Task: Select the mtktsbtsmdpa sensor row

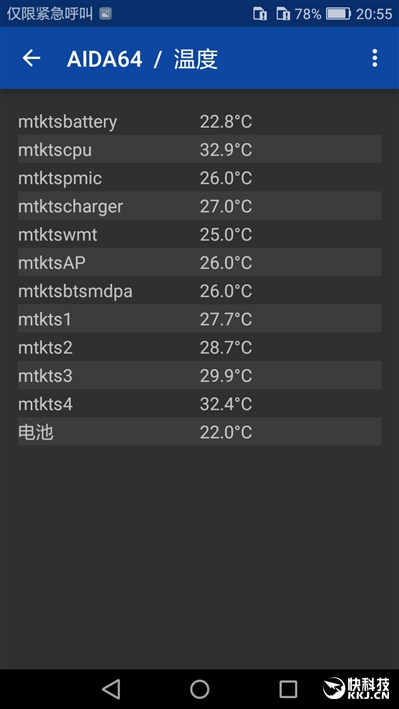Action: click(200, 291)
